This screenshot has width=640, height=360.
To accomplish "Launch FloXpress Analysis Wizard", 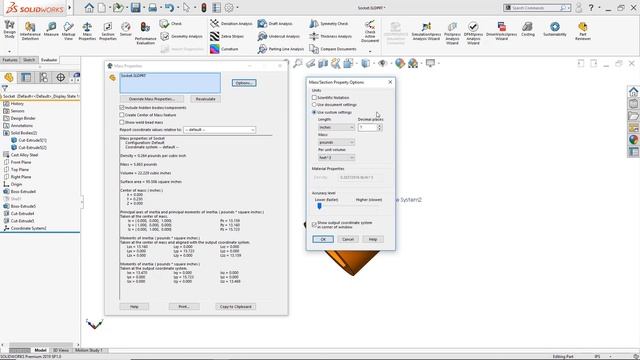I will pos(452,33).
